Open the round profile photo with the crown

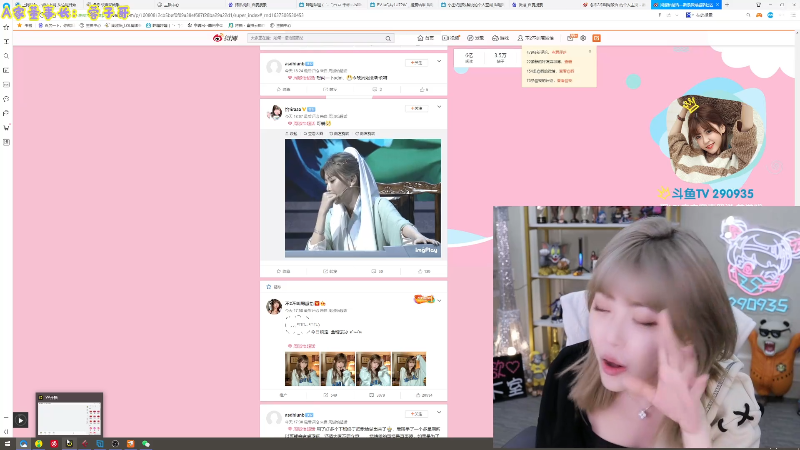pyautogui.click(x=712, y=138)
